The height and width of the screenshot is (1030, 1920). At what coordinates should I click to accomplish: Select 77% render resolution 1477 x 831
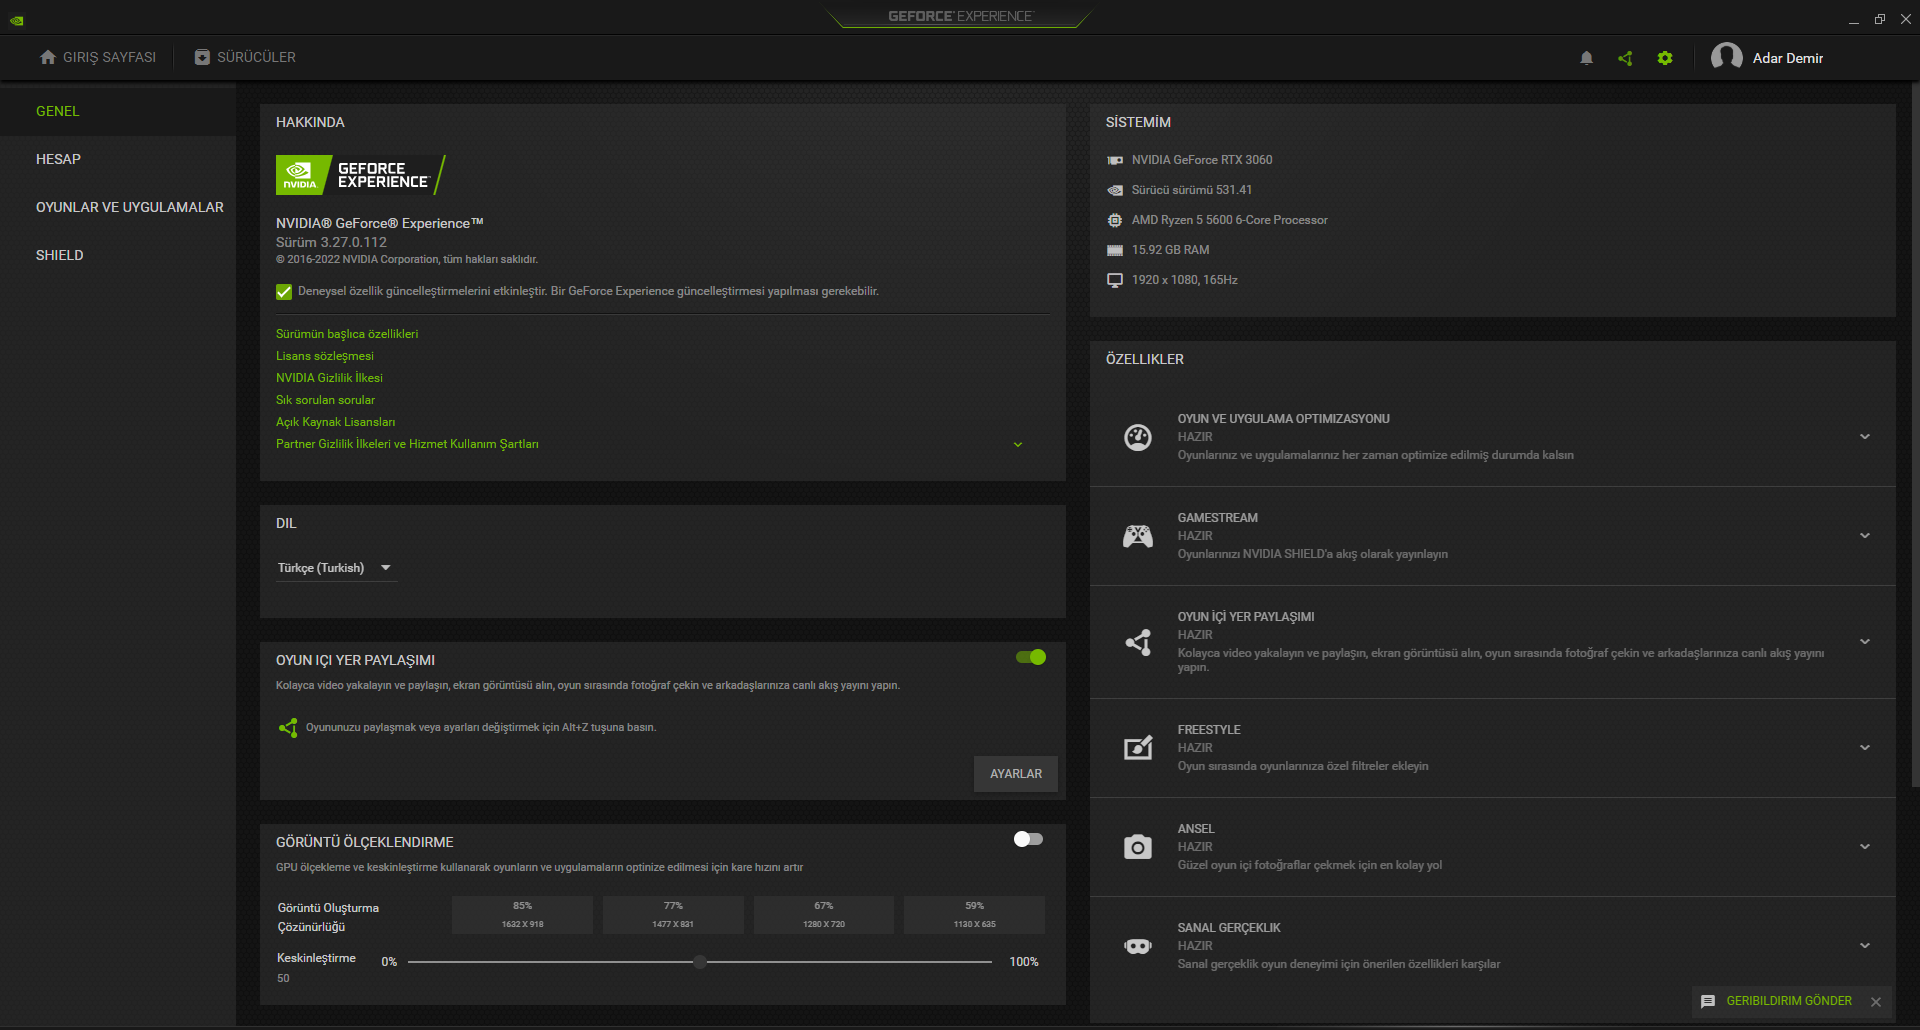tap(673, 915)
